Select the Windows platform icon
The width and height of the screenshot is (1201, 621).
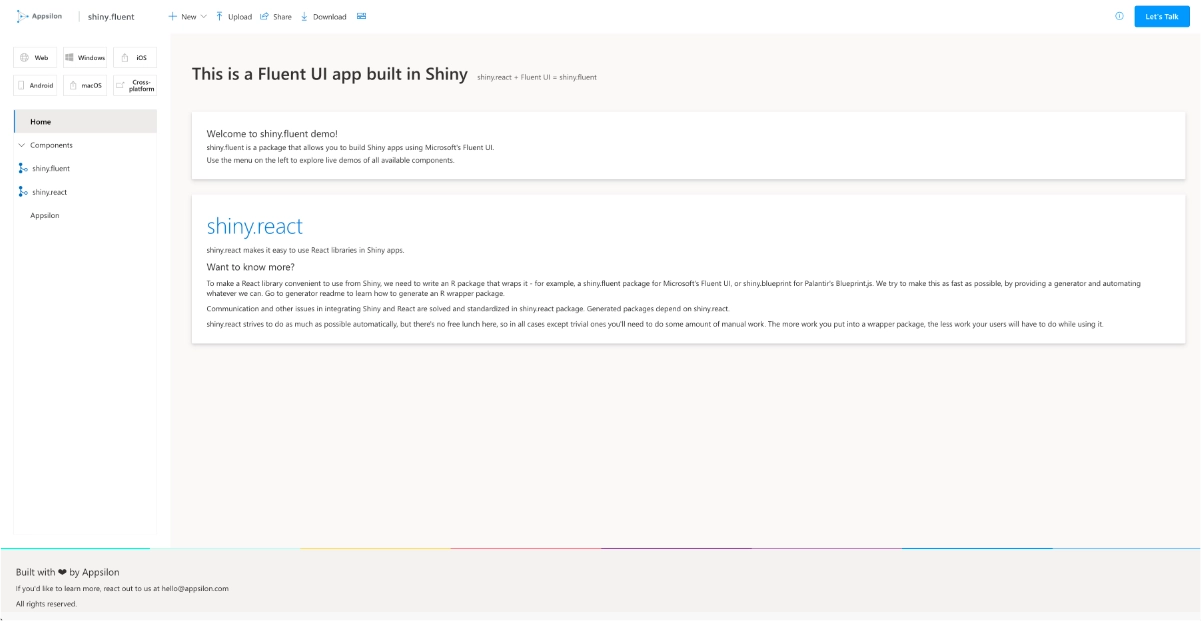[71, 57]
